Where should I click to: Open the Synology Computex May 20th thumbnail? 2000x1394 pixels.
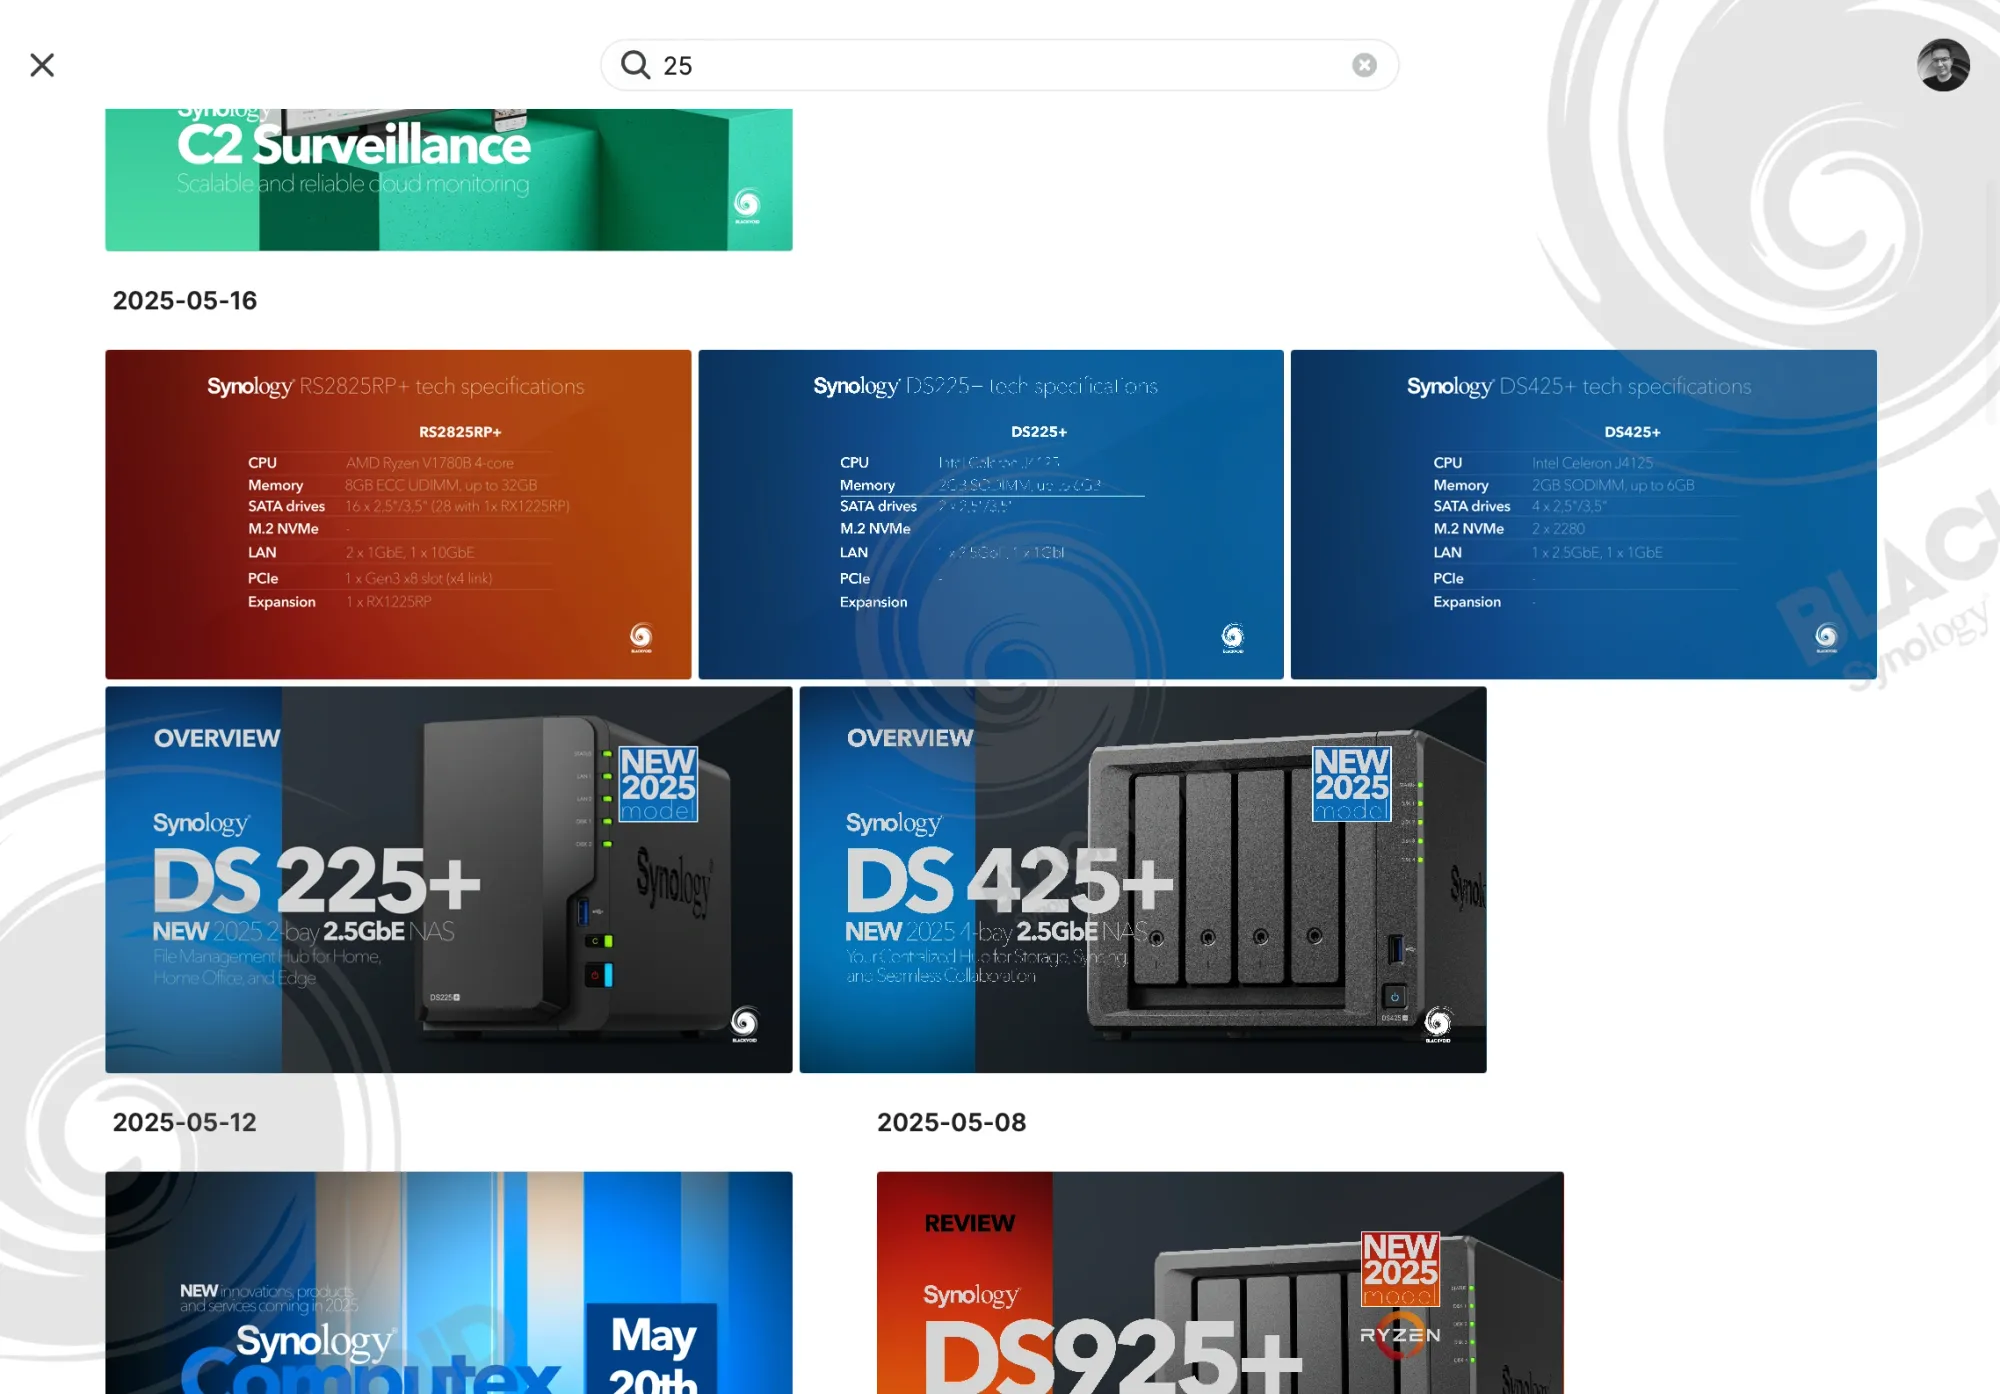(449, 1283)
